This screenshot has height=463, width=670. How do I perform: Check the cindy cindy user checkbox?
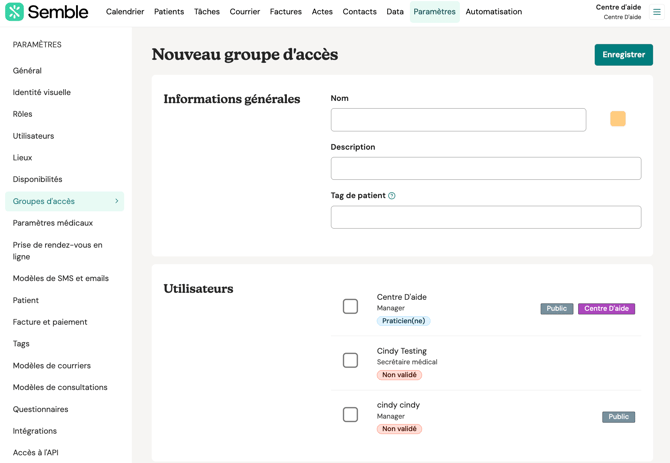pos(350,415)
